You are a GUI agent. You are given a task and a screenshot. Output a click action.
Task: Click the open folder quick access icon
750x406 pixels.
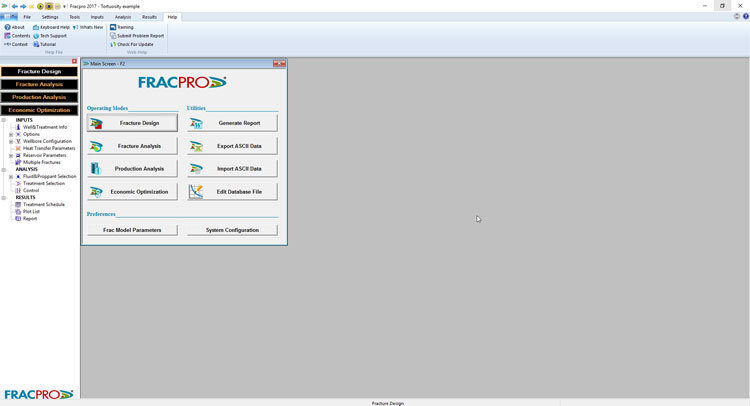(32, 6)
